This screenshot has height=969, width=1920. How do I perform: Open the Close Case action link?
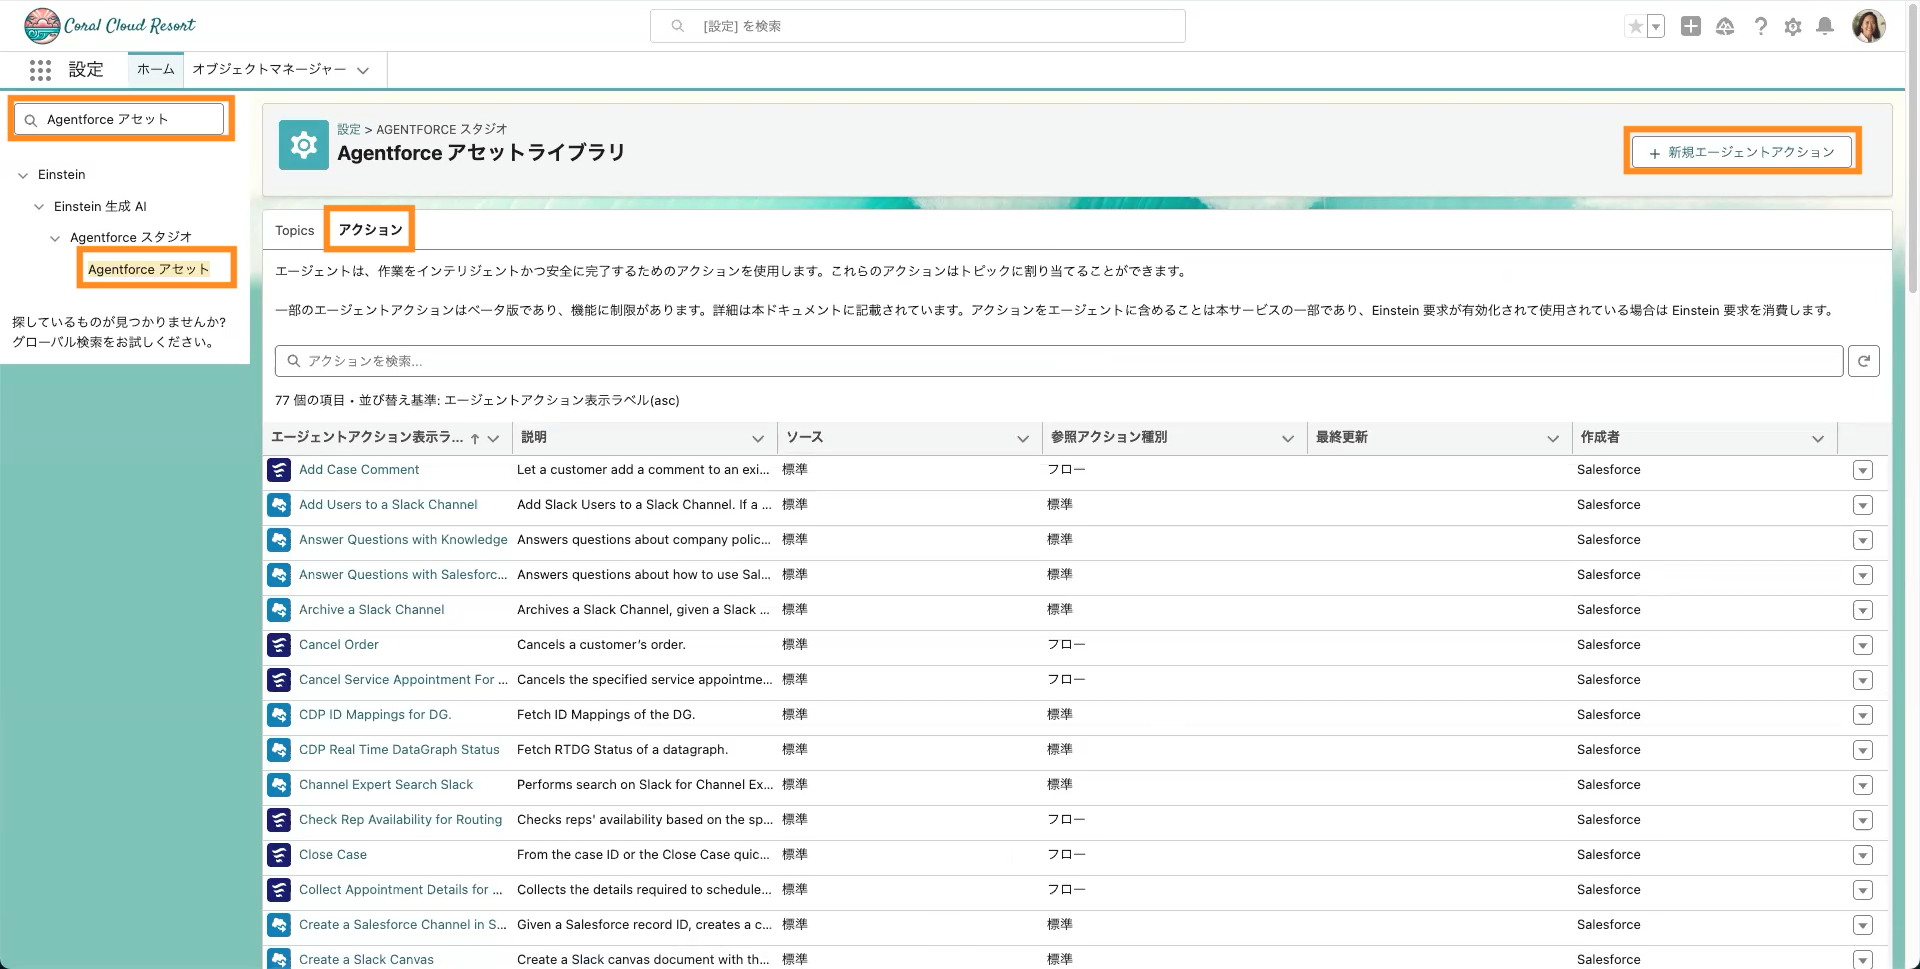pyautogui.click(x=333, y=855)
